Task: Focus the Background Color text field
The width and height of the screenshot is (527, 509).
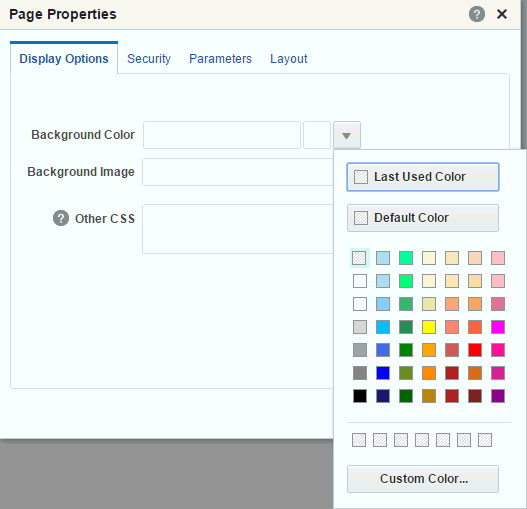Action: point(222,135)
